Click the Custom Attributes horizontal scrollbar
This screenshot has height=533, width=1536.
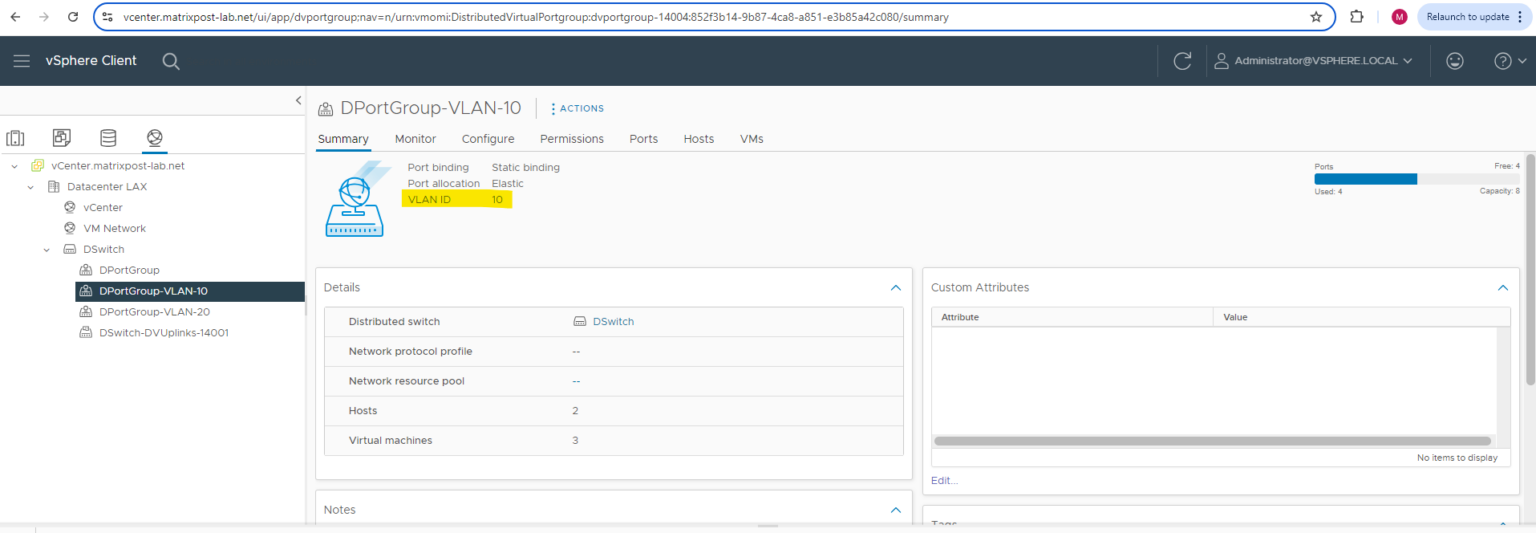[1211, 440]
